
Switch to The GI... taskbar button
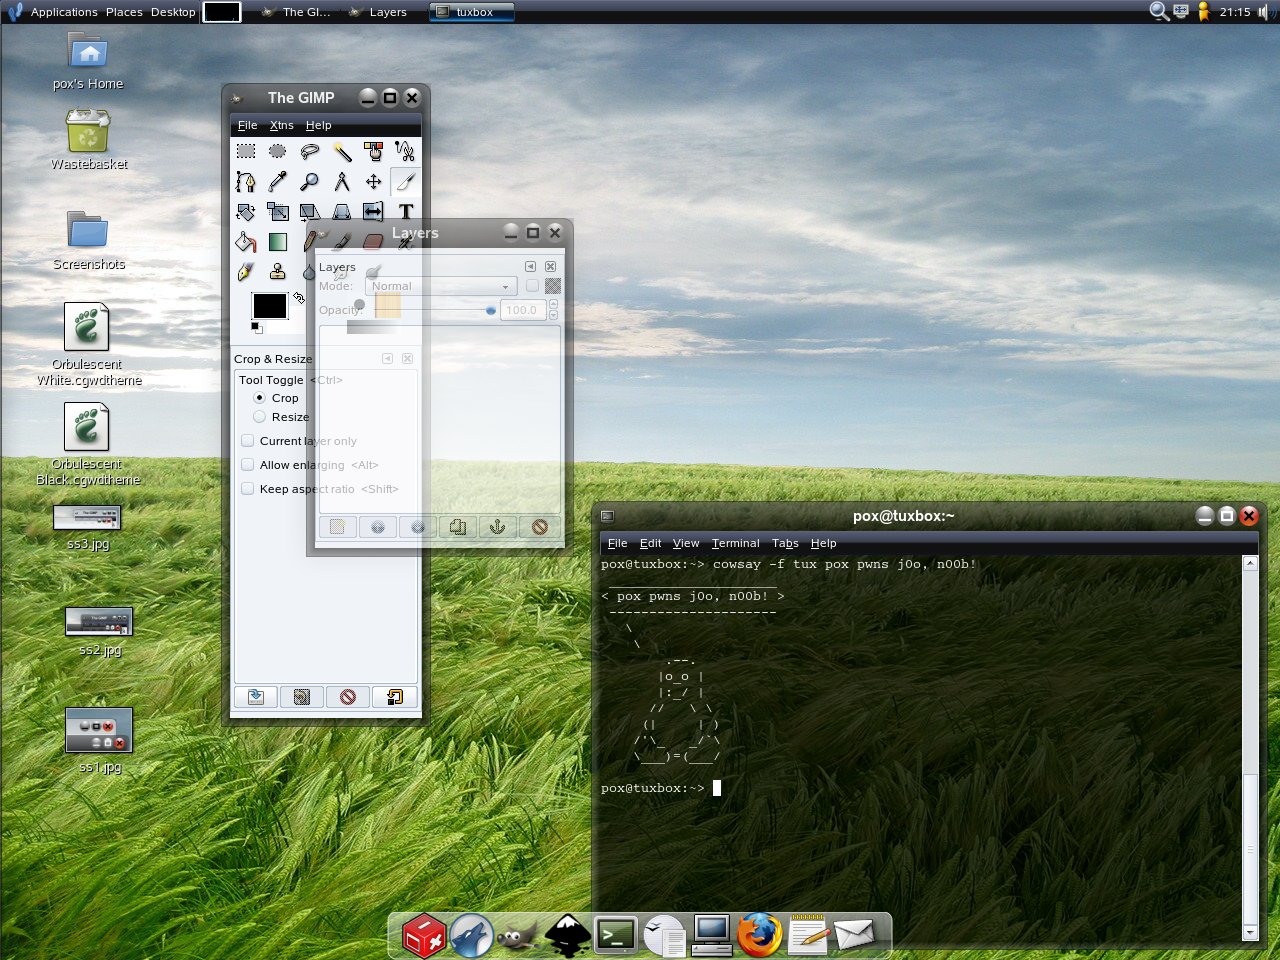coord(296,12)
